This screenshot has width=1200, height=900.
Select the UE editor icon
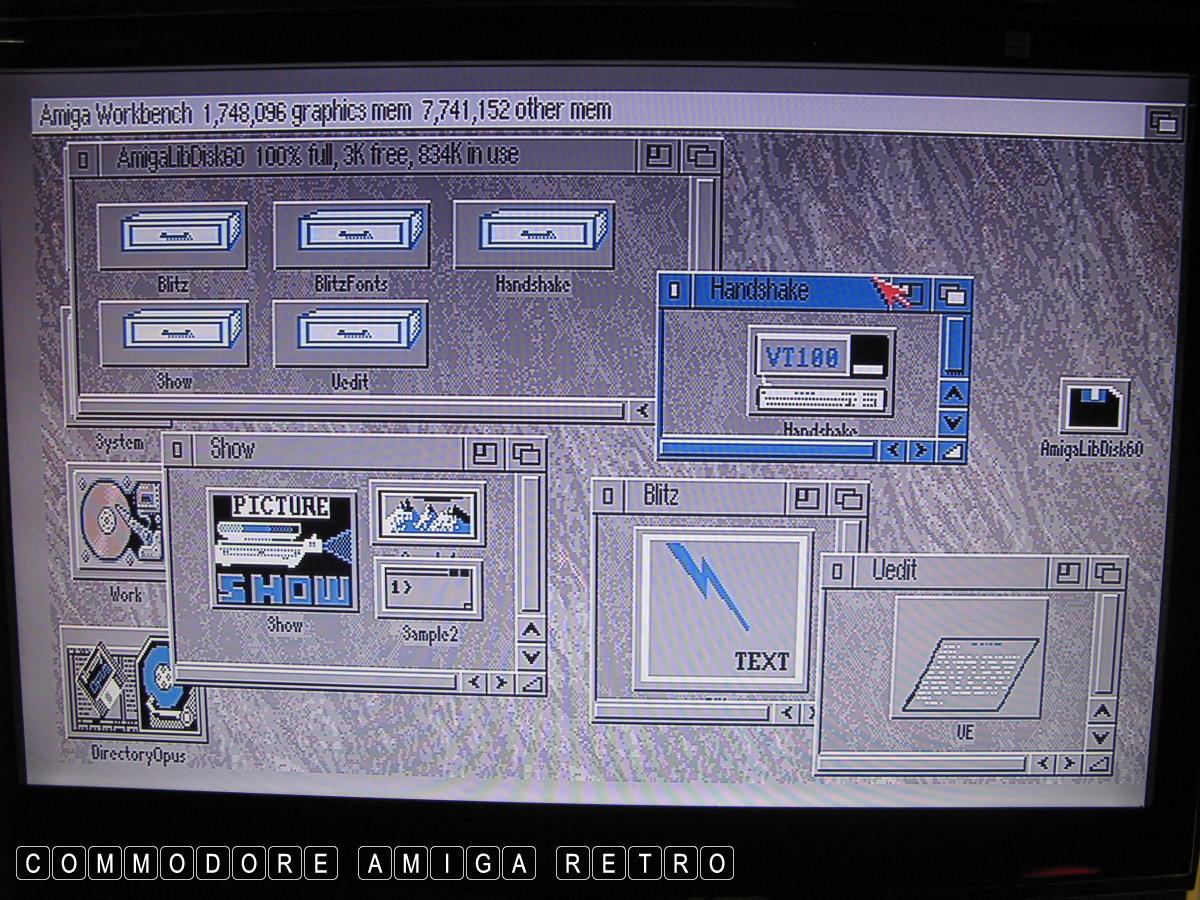point(968,658)
